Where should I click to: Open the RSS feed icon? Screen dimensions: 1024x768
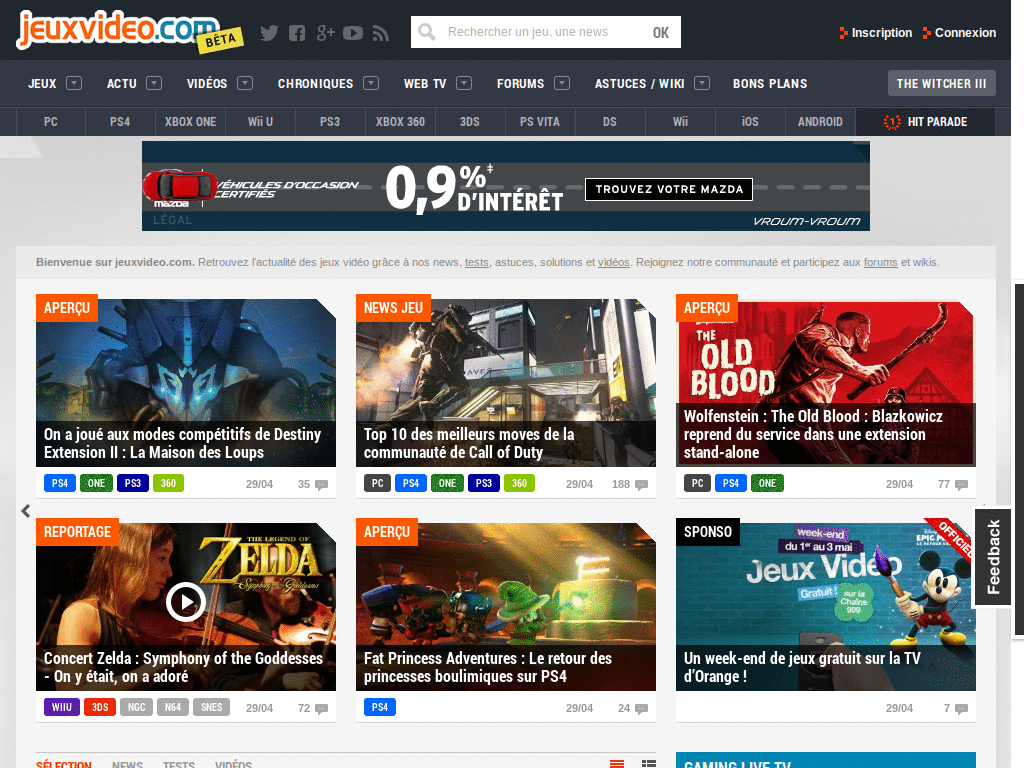tap(381, 33)
